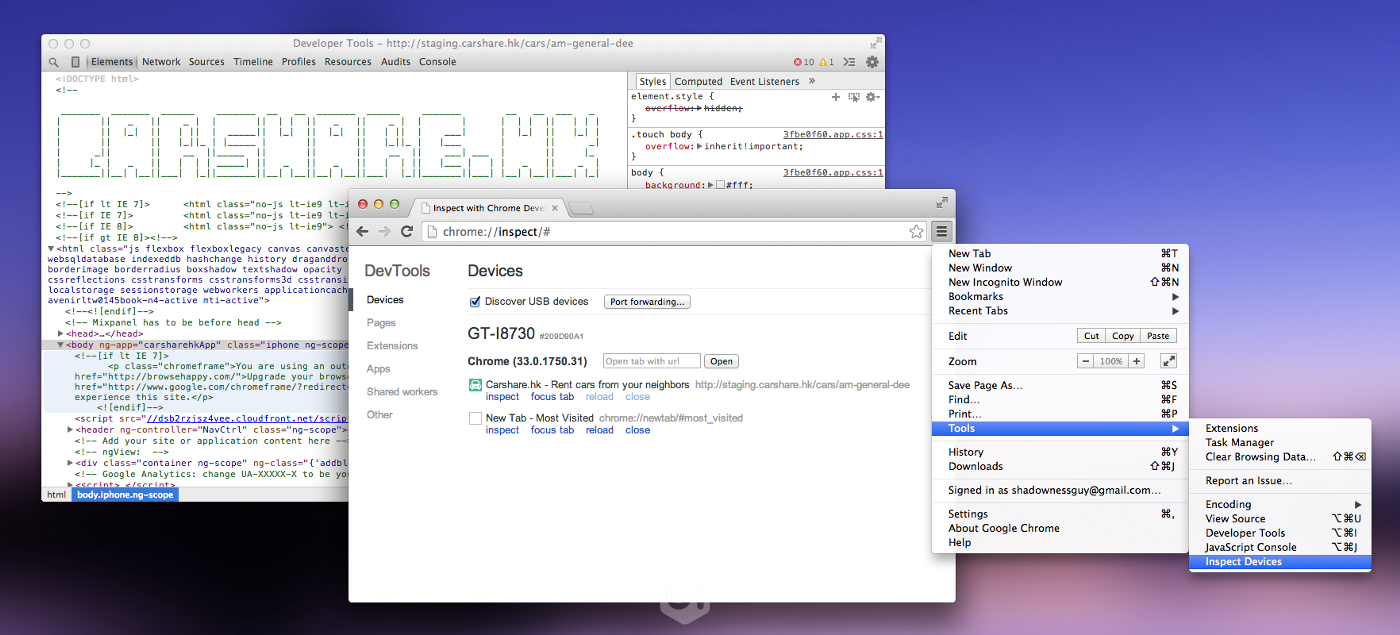
Task: Collapse the html element in DOM tree
Action: (x=52, y=249)
